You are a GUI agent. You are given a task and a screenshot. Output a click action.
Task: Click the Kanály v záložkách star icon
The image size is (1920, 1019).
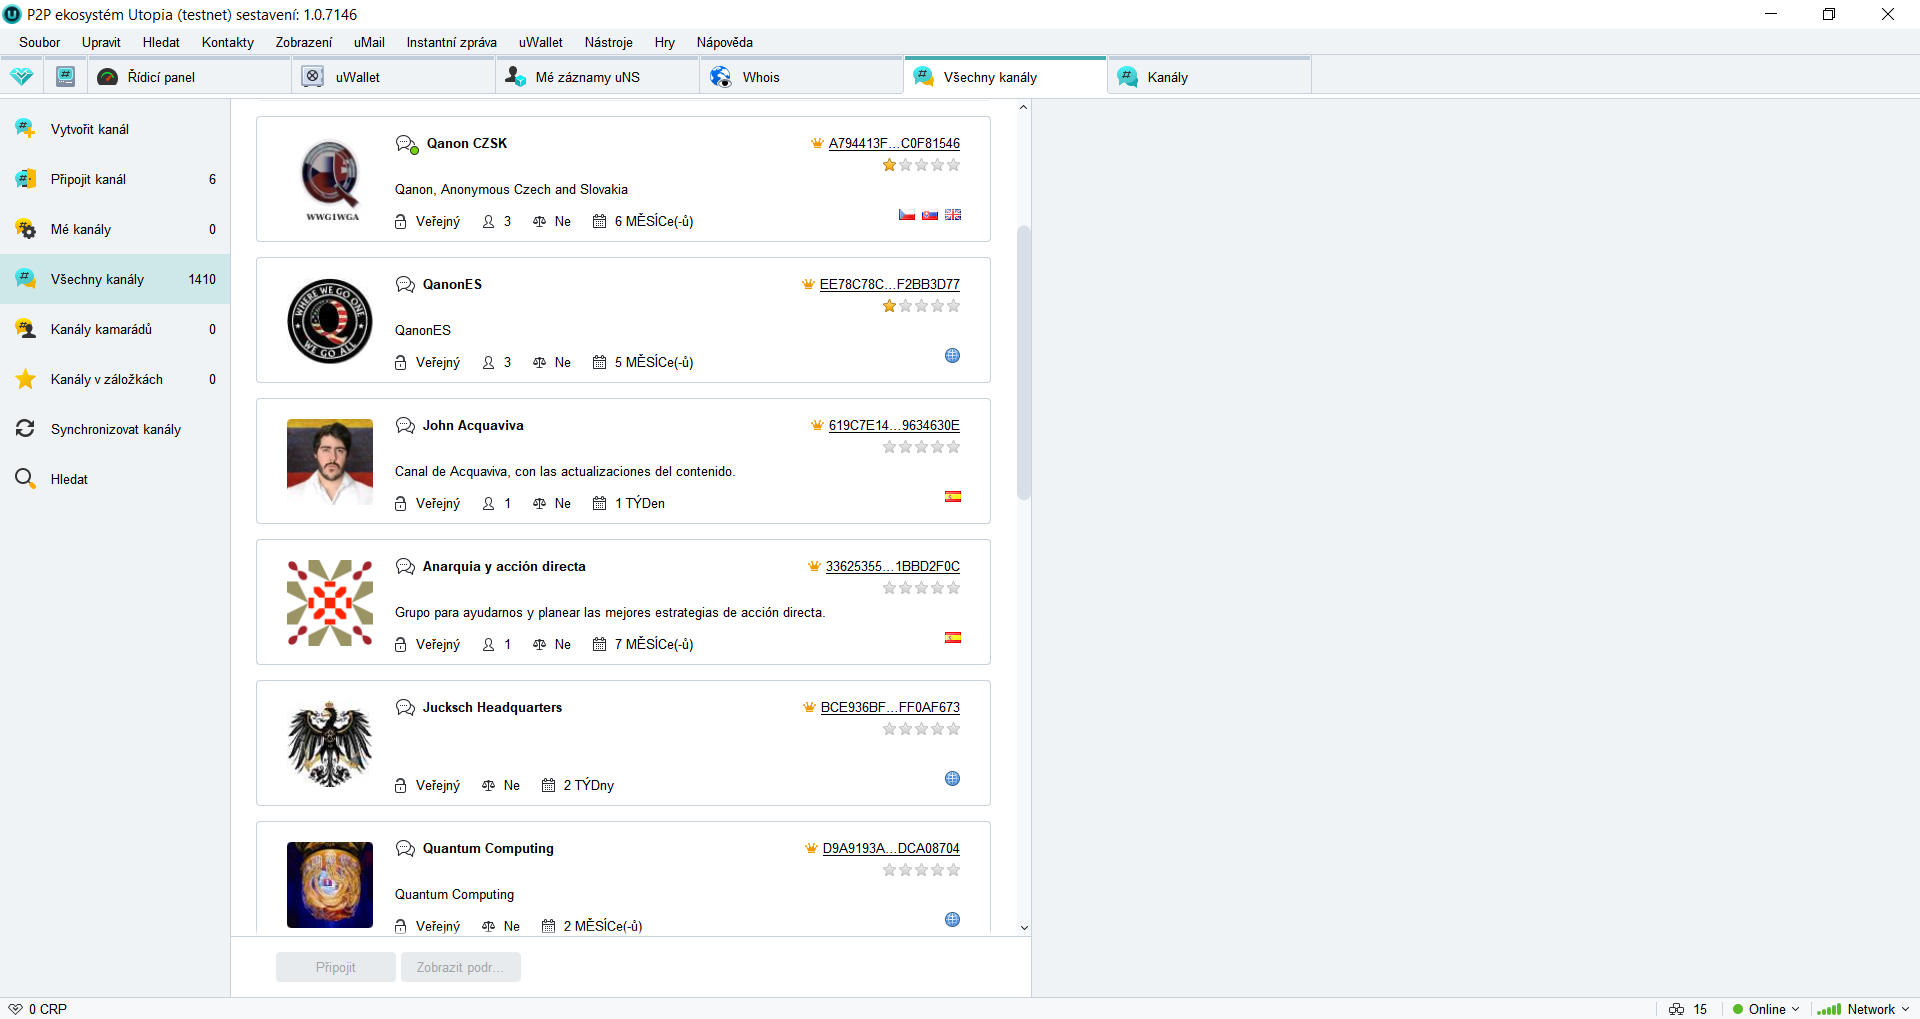point(25,379)
